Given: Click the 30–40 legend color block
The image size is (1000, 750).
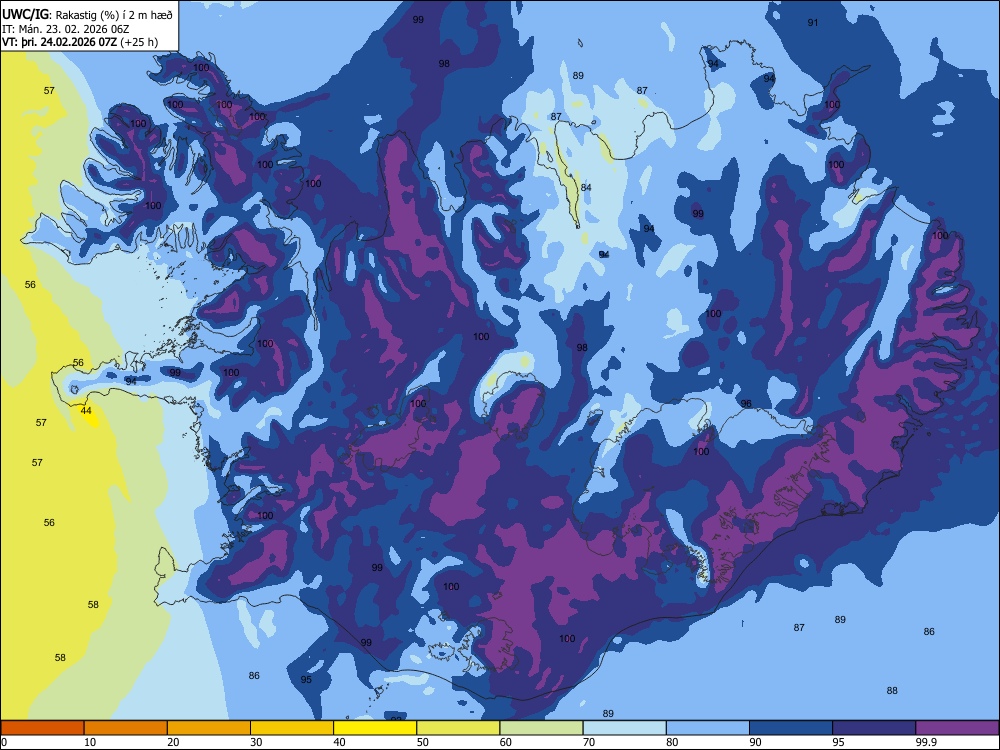Looking at the screenshot, I should [292, 728].
